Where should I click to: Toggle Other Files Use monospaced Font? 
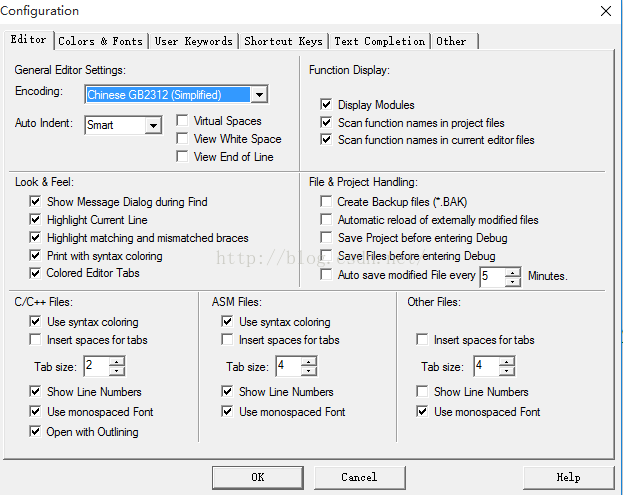coord(422,412)
